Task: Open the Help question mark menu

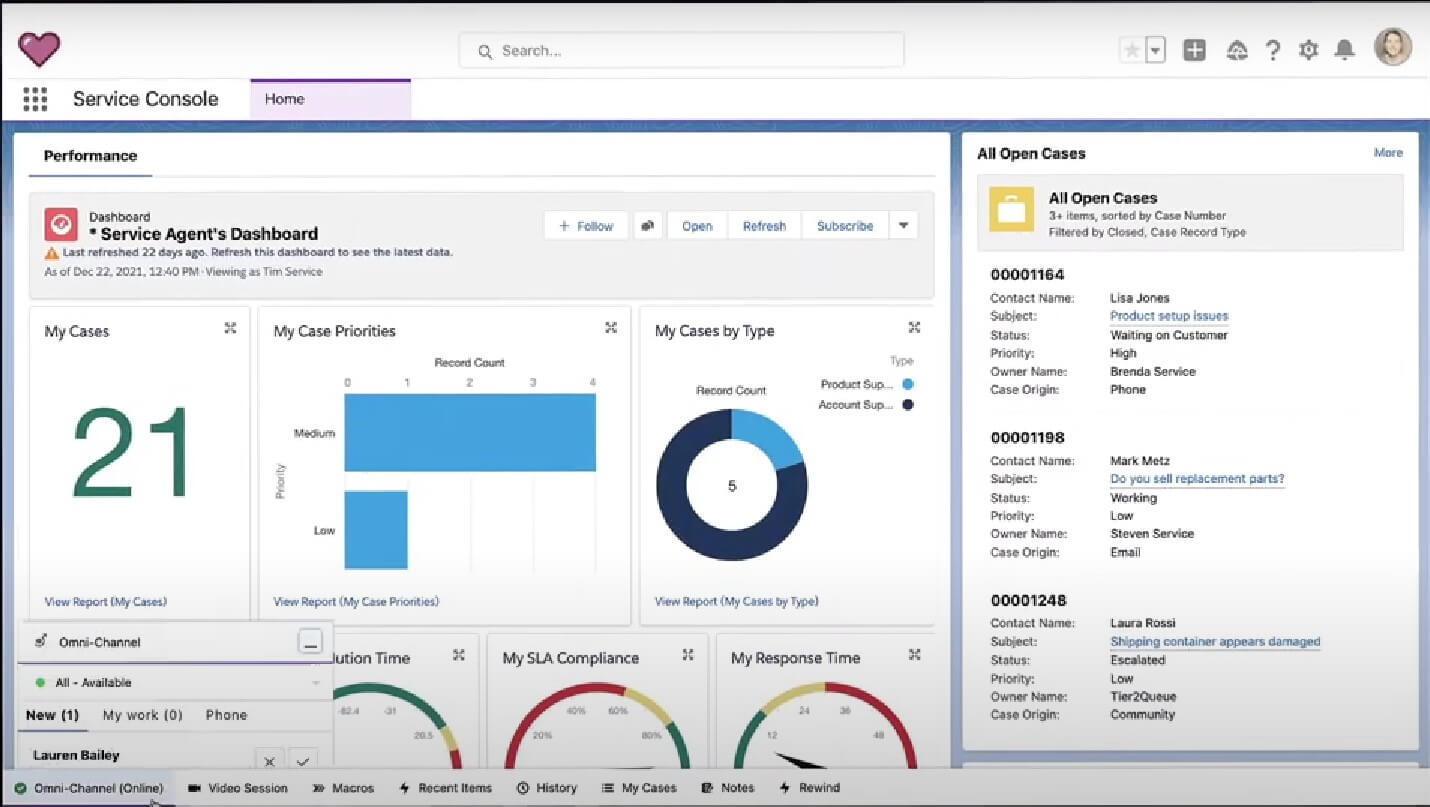Action: [x=1273, y=50]
